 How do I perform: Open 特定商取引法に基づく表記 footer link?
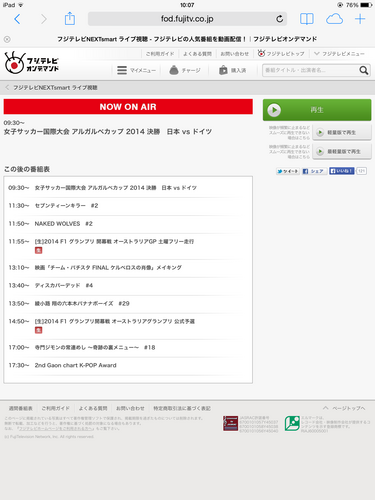[182, 408]
